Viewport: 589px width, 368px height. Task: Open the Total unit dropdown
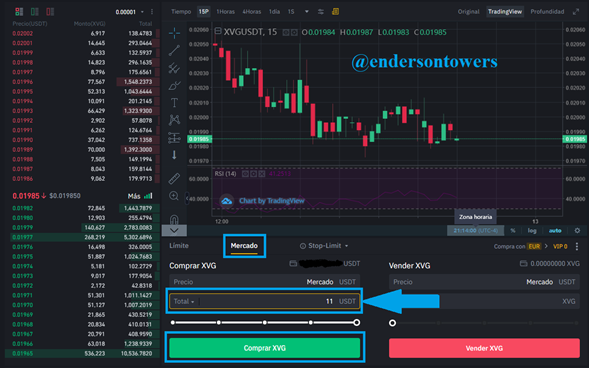184,301
